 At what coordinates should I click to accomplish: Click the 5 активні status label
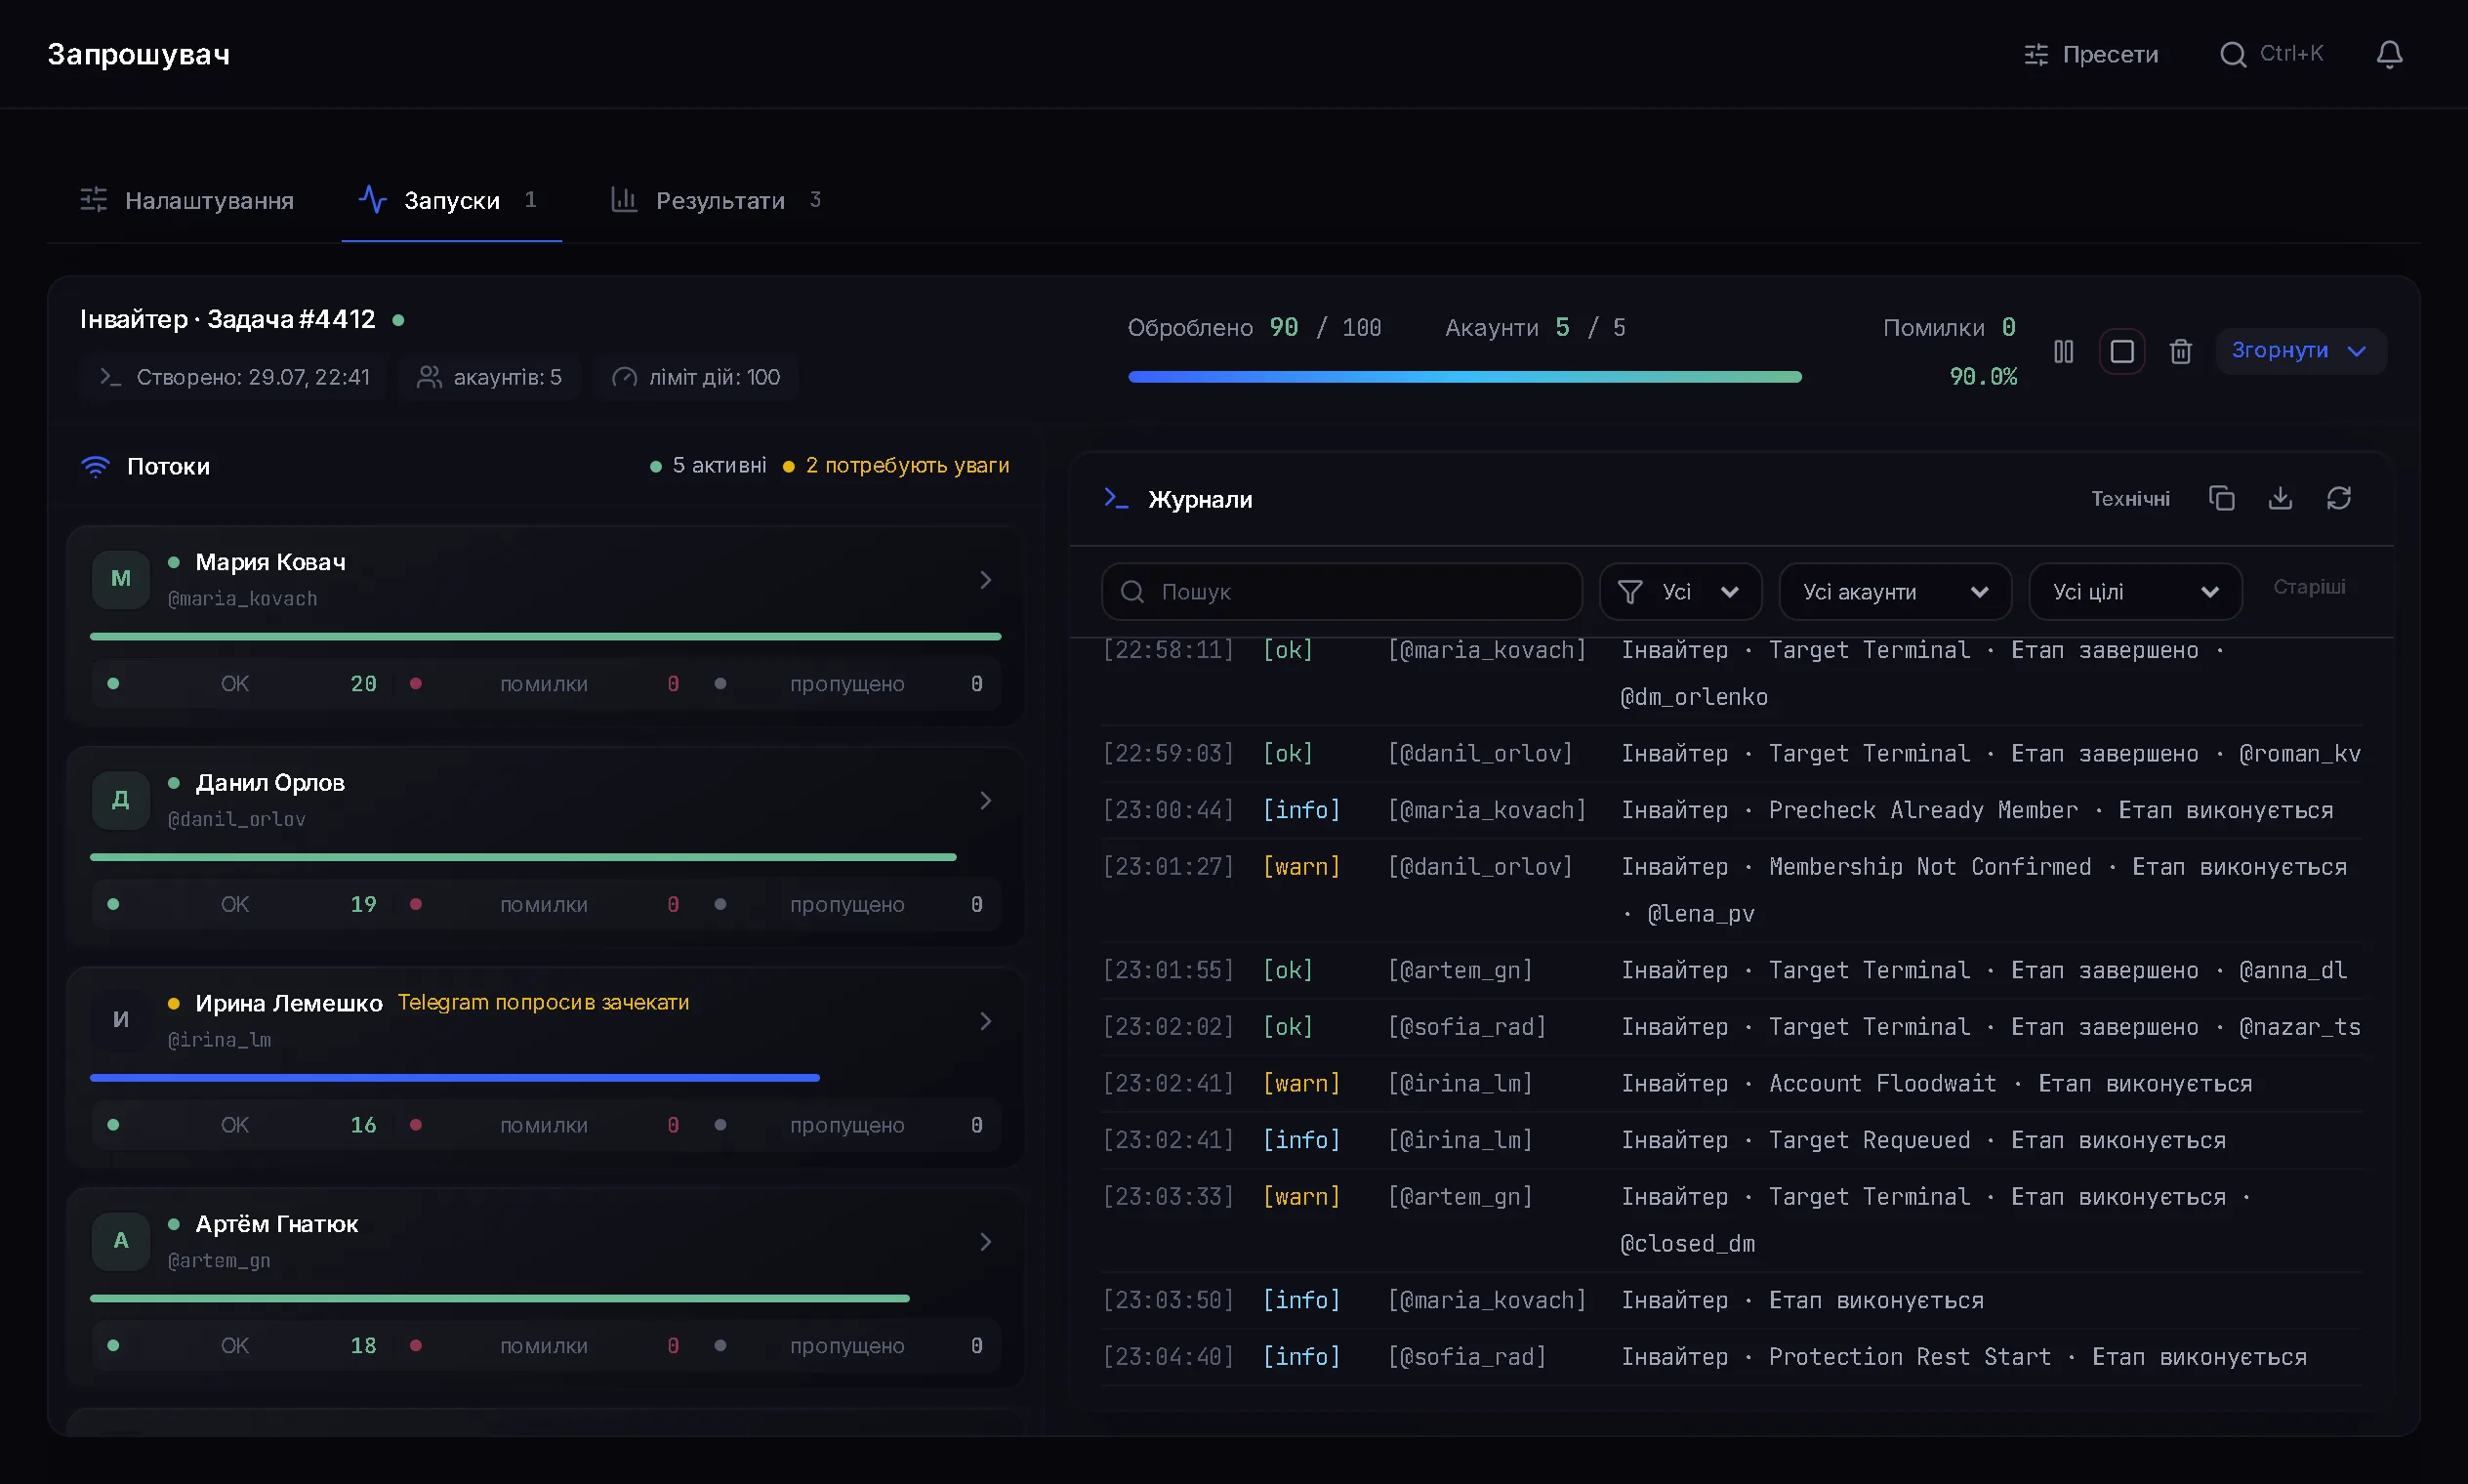pos(708,466)
